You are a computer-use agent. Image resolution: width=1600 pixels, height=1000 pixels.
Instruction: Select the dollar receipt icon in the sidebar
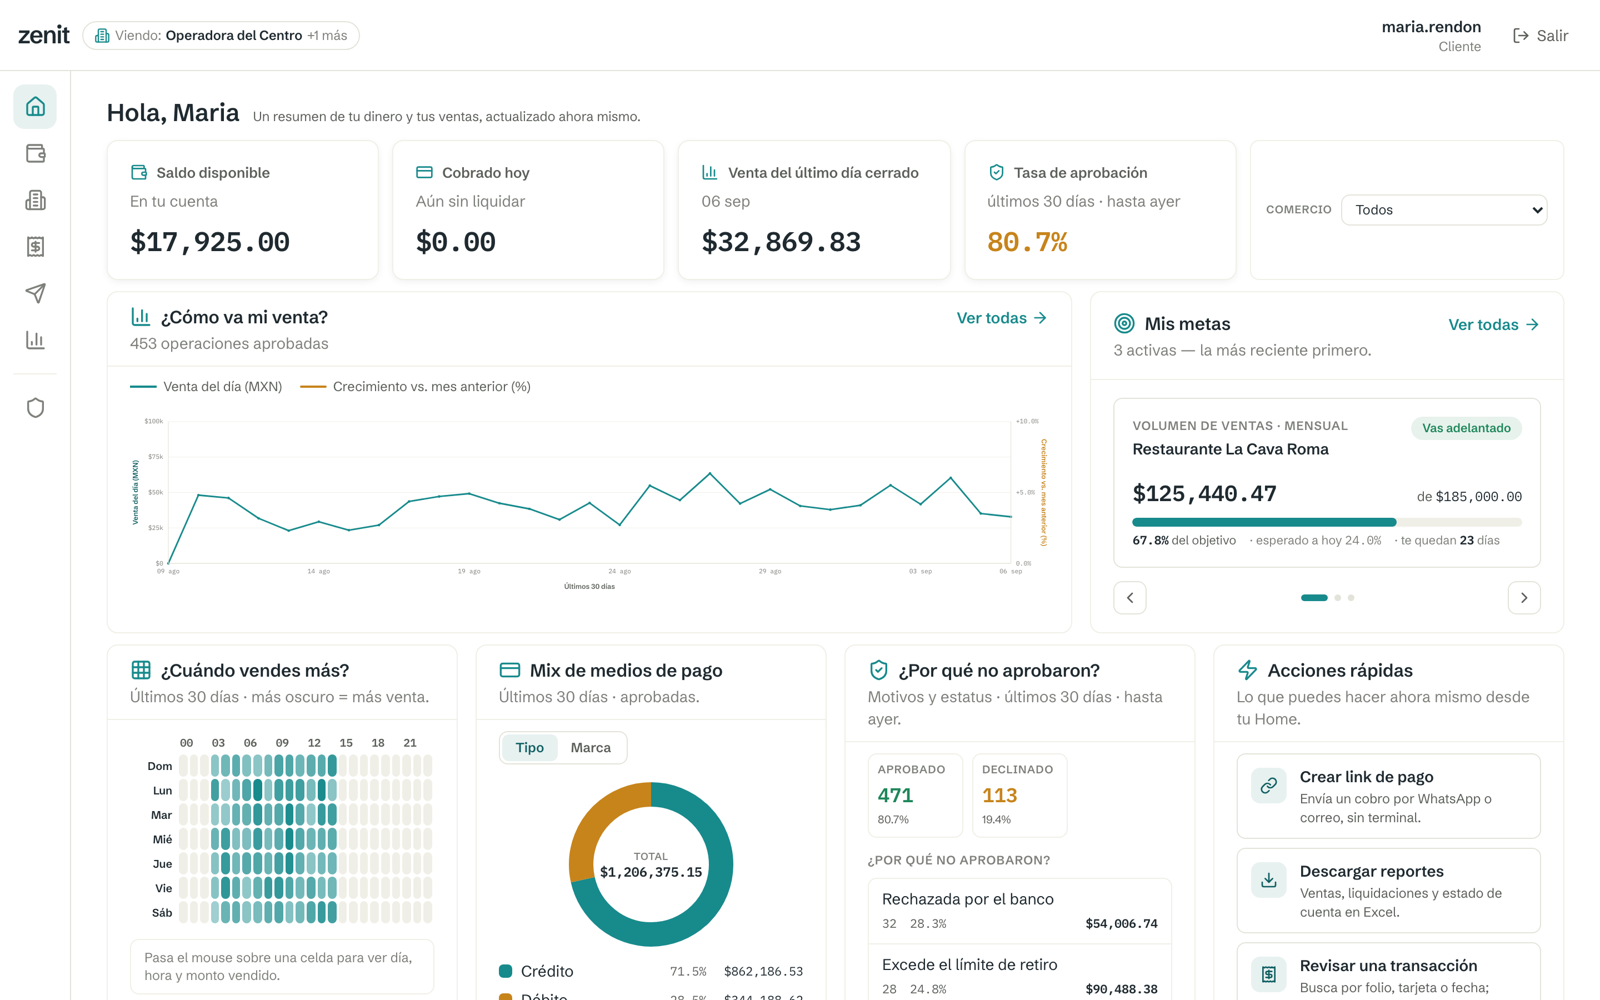click(x=35, y=247)
